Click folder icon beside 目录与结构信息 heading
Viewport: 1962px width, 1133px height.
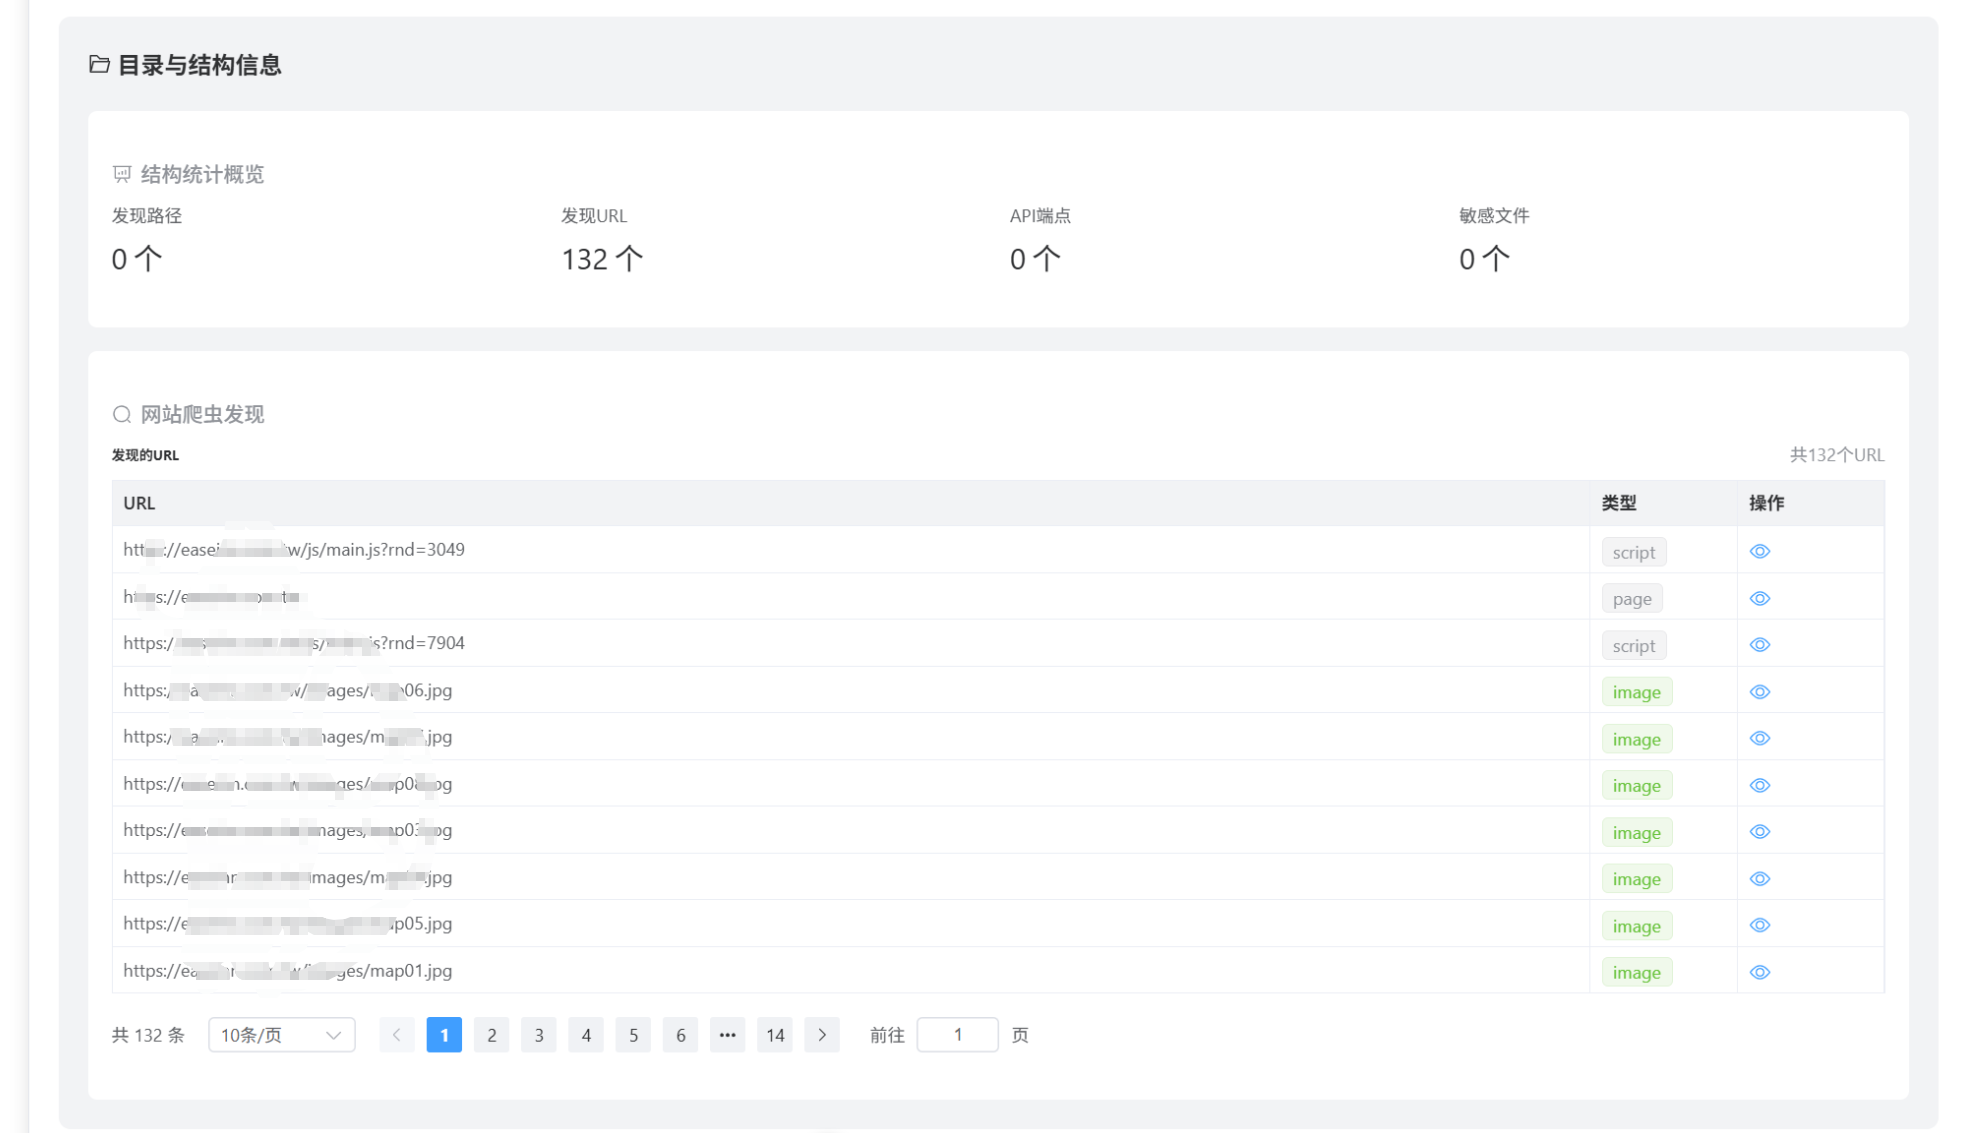click(99, 65)
